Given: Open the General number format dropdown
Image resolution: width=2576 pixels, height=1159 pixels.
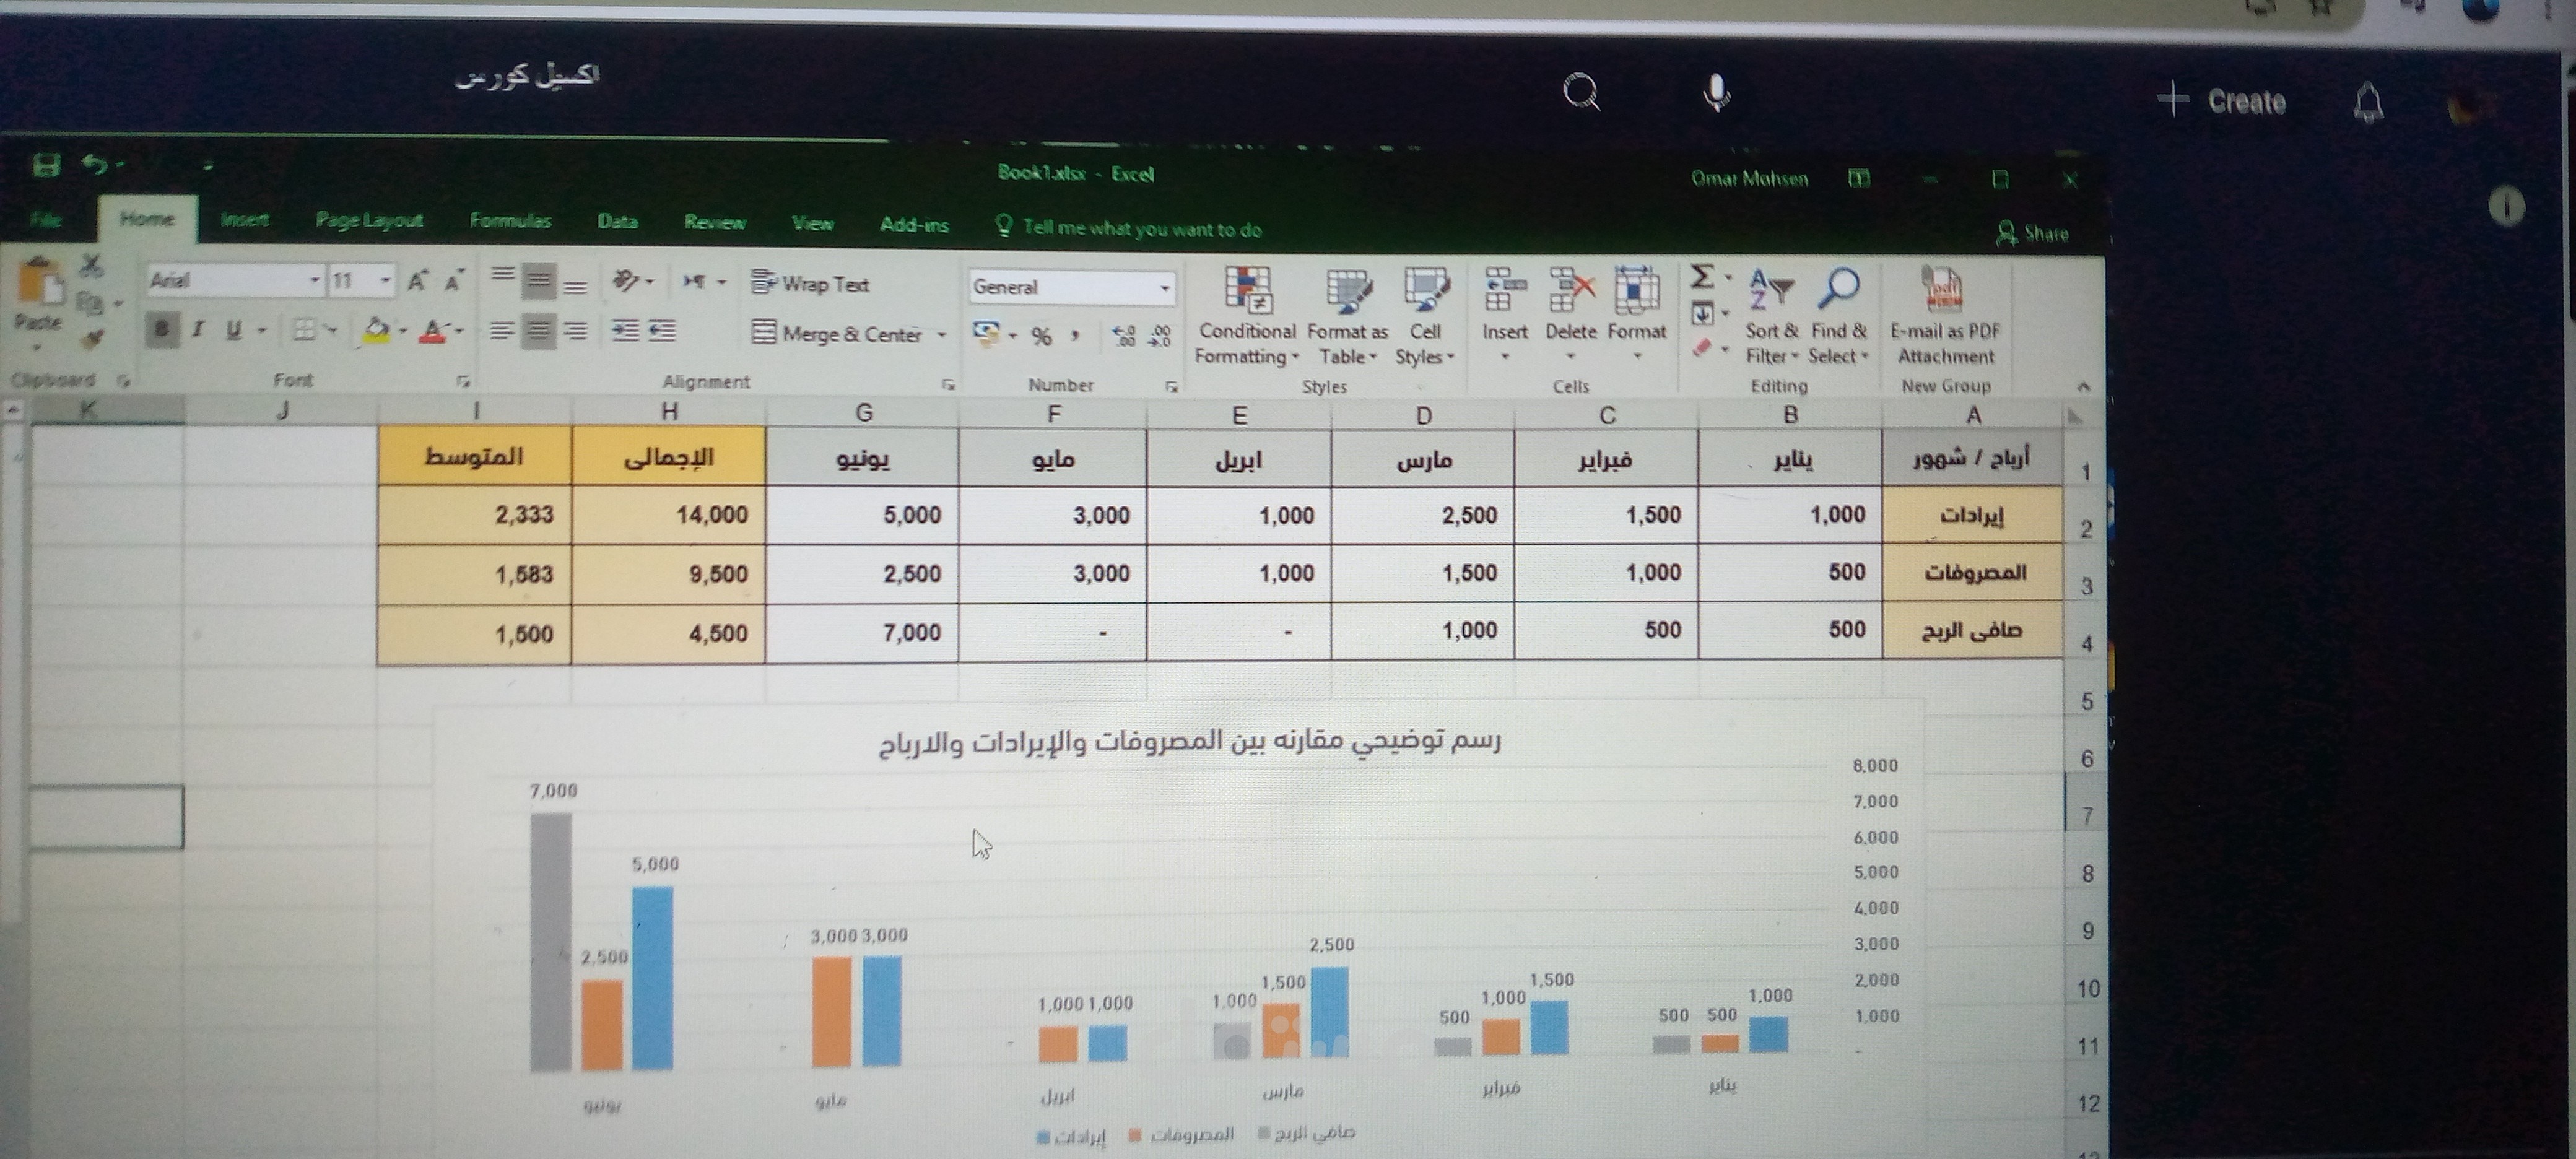Looking at the screenshot, I should (x=1165, y=288).
